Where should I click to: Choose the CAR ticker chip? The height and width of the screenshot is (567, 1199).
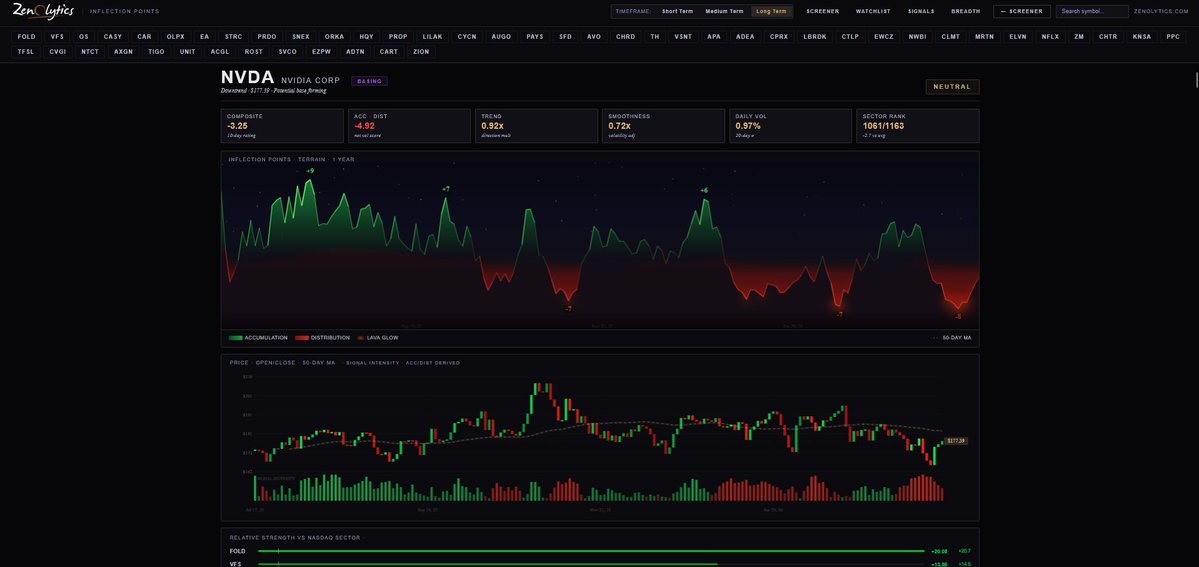coord(145,37)
